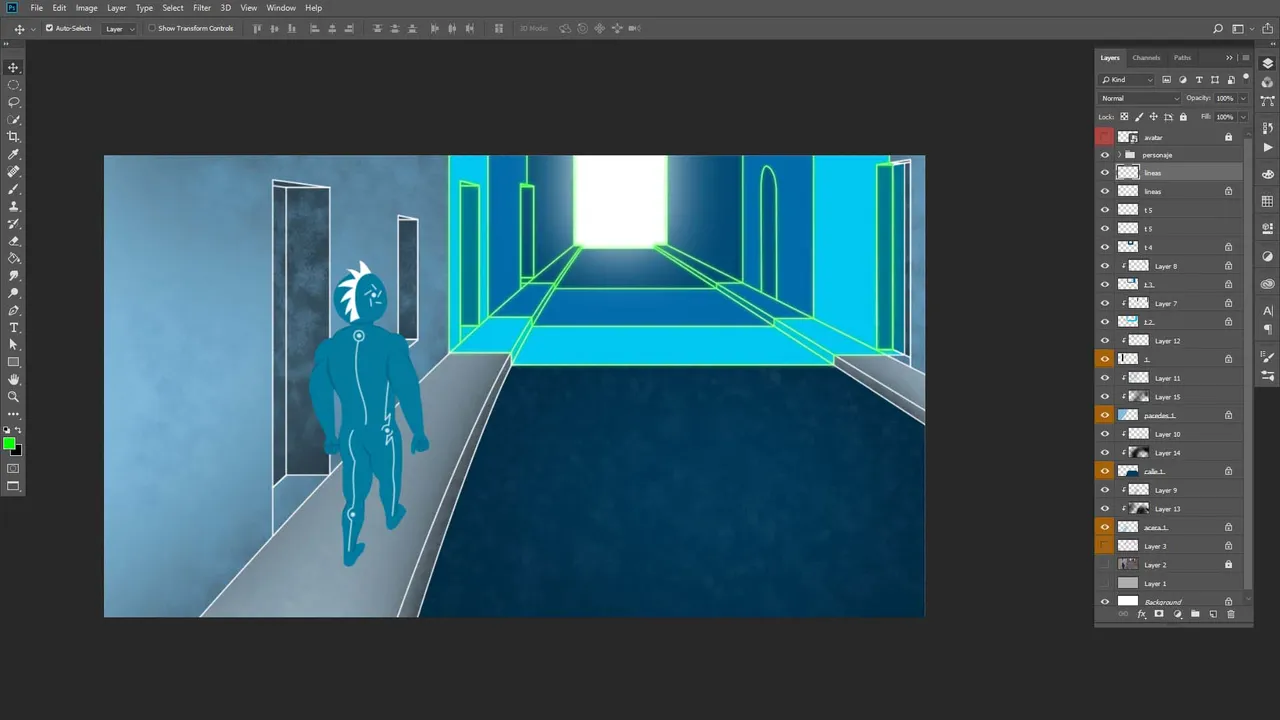Hide the Layer 8 layer
The width and height of the screenshot is (1280, 720).
coord(1105,266)
